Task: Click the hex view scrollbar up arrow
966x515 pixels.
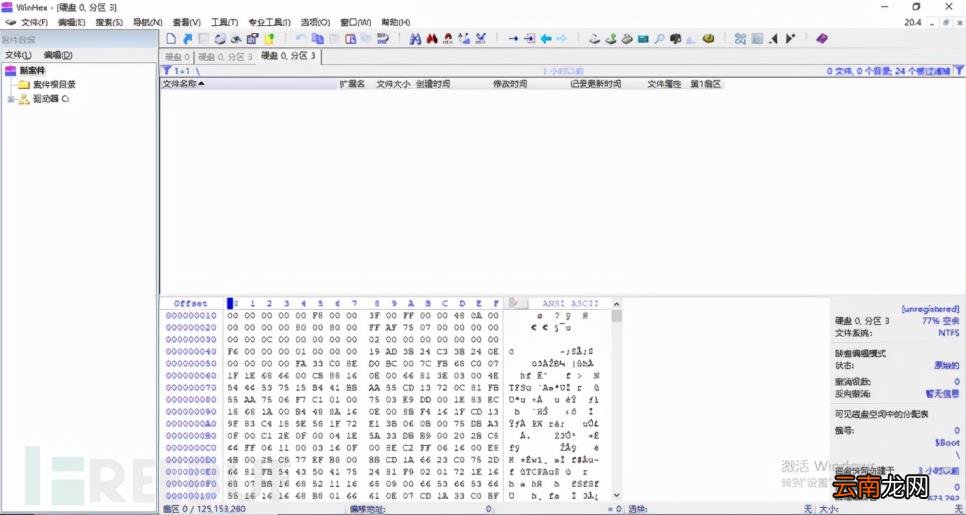Action: 616,304
